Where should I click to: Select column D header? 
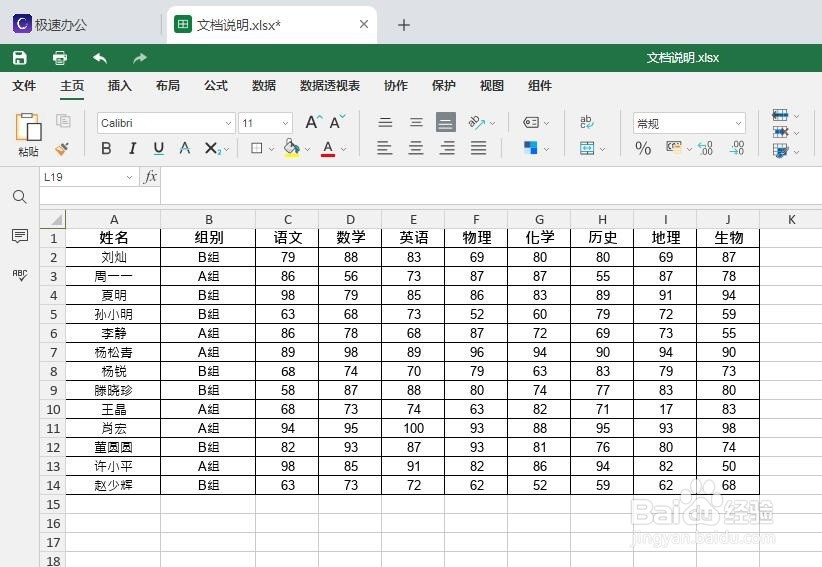point(350,220)
